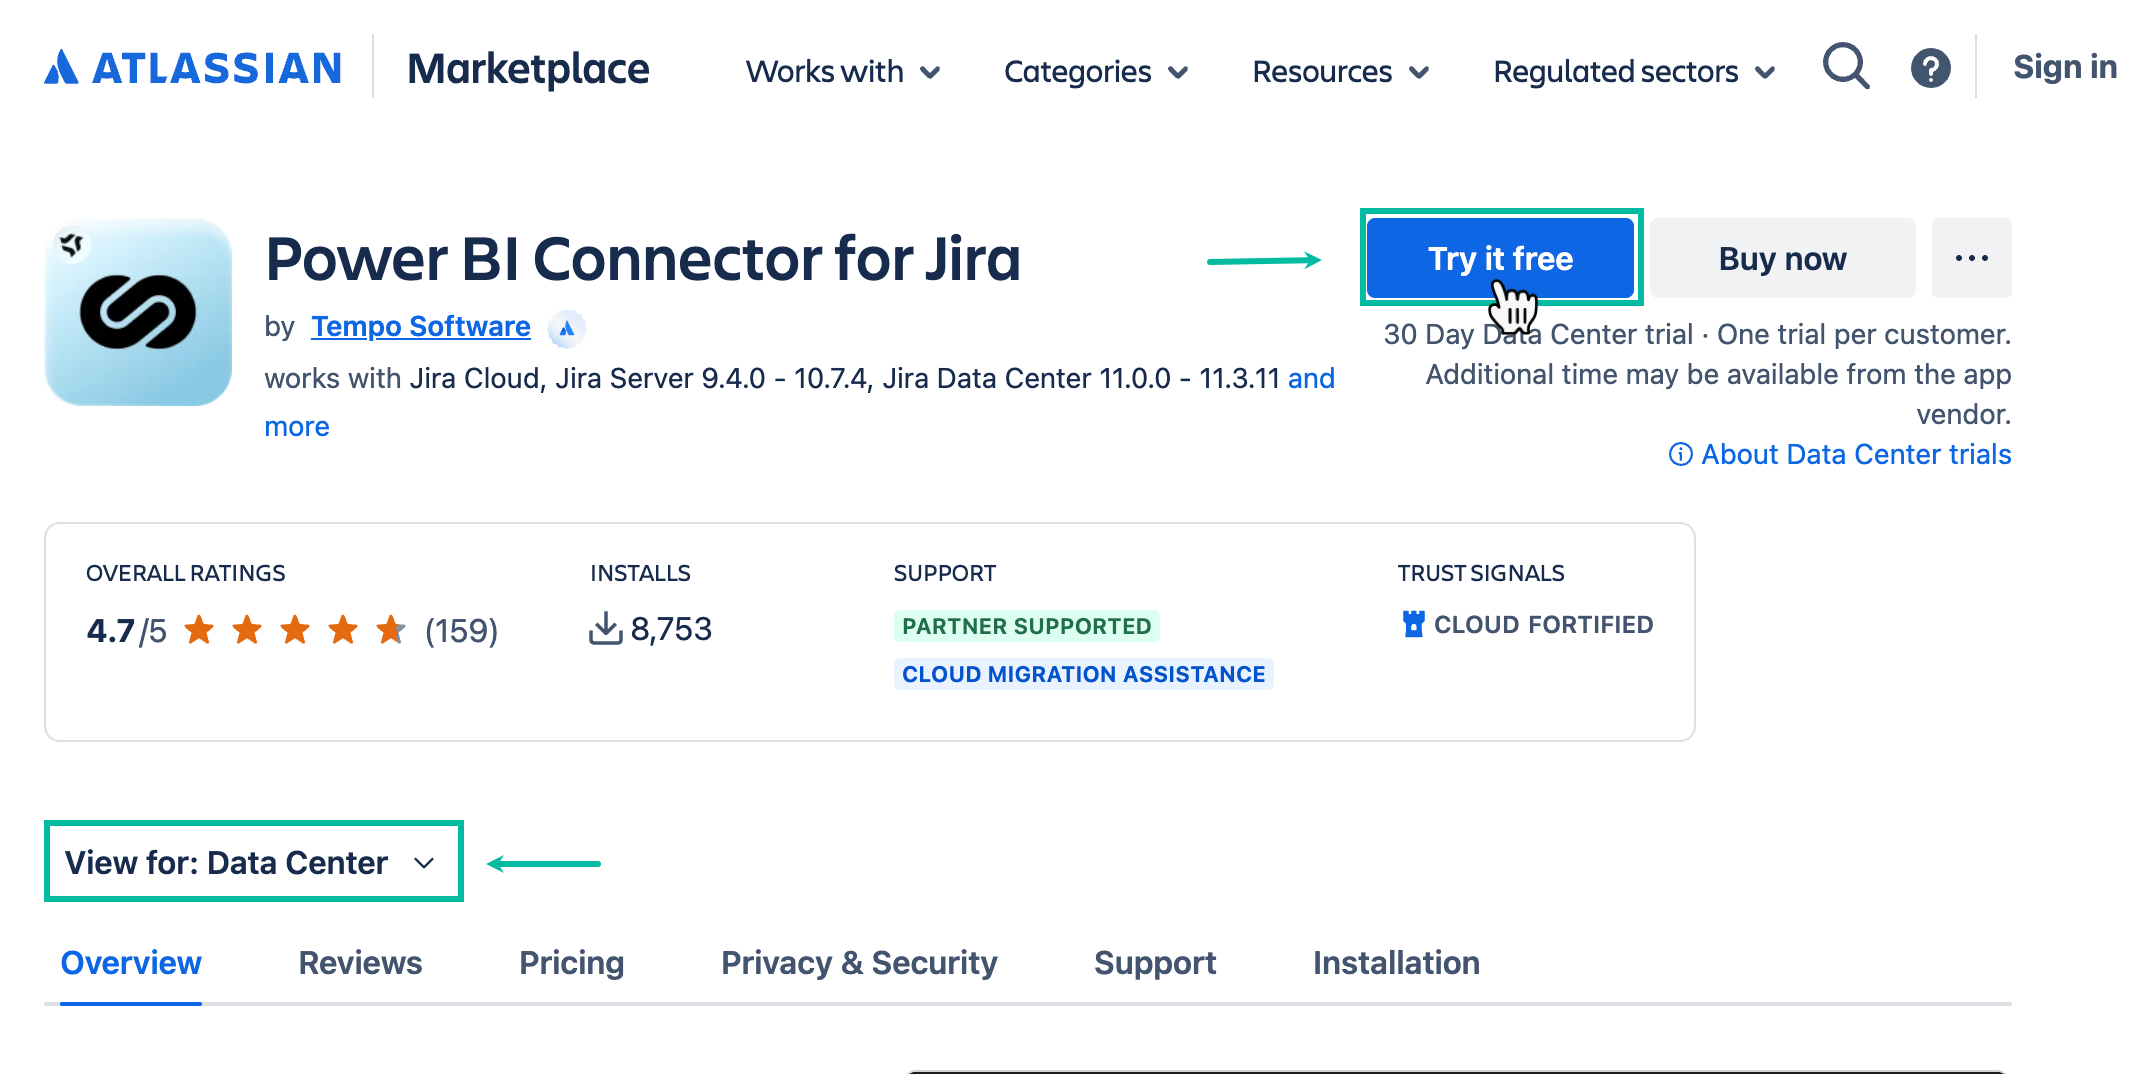Viewport: 2134px width, 1074px height.
Task: Click the CLOUD MIGRATION ASSISTANCE badge
Action: pyautogui.click(x=1083, y=674)
